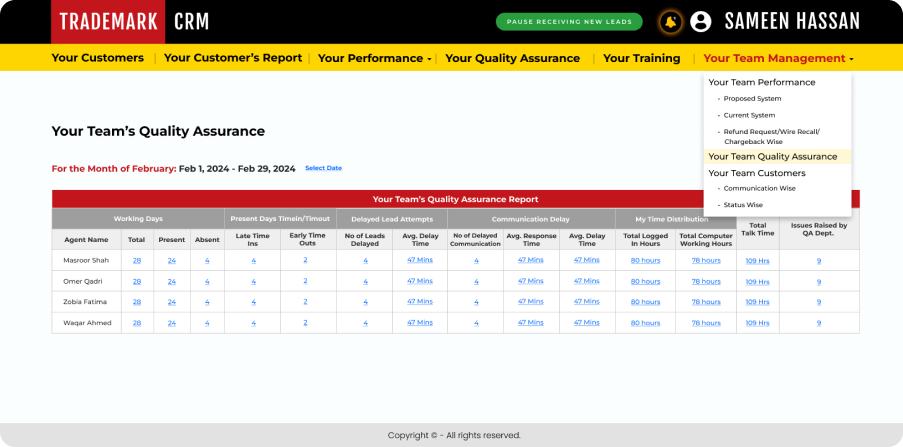903x447 pixels.
Task: Click Omer Qadri's 80 hours logged link
Action: pyautogui.click(x=645, y=281)
